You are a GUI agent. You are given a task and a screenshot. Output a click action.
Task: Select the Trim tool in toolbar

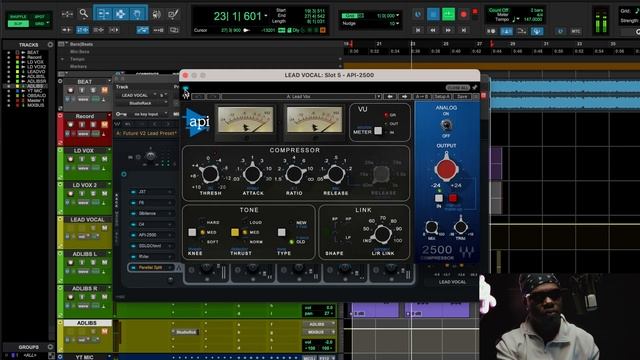[103, 14]
